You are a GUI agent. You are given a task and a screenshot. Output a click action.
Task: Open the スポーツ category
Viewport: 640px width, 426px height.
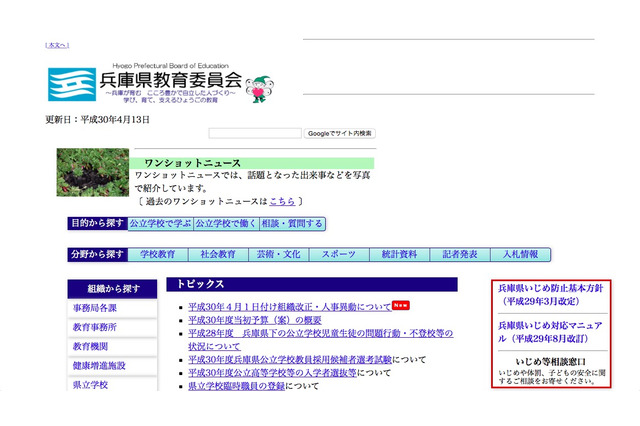click(x=339, y=254)
